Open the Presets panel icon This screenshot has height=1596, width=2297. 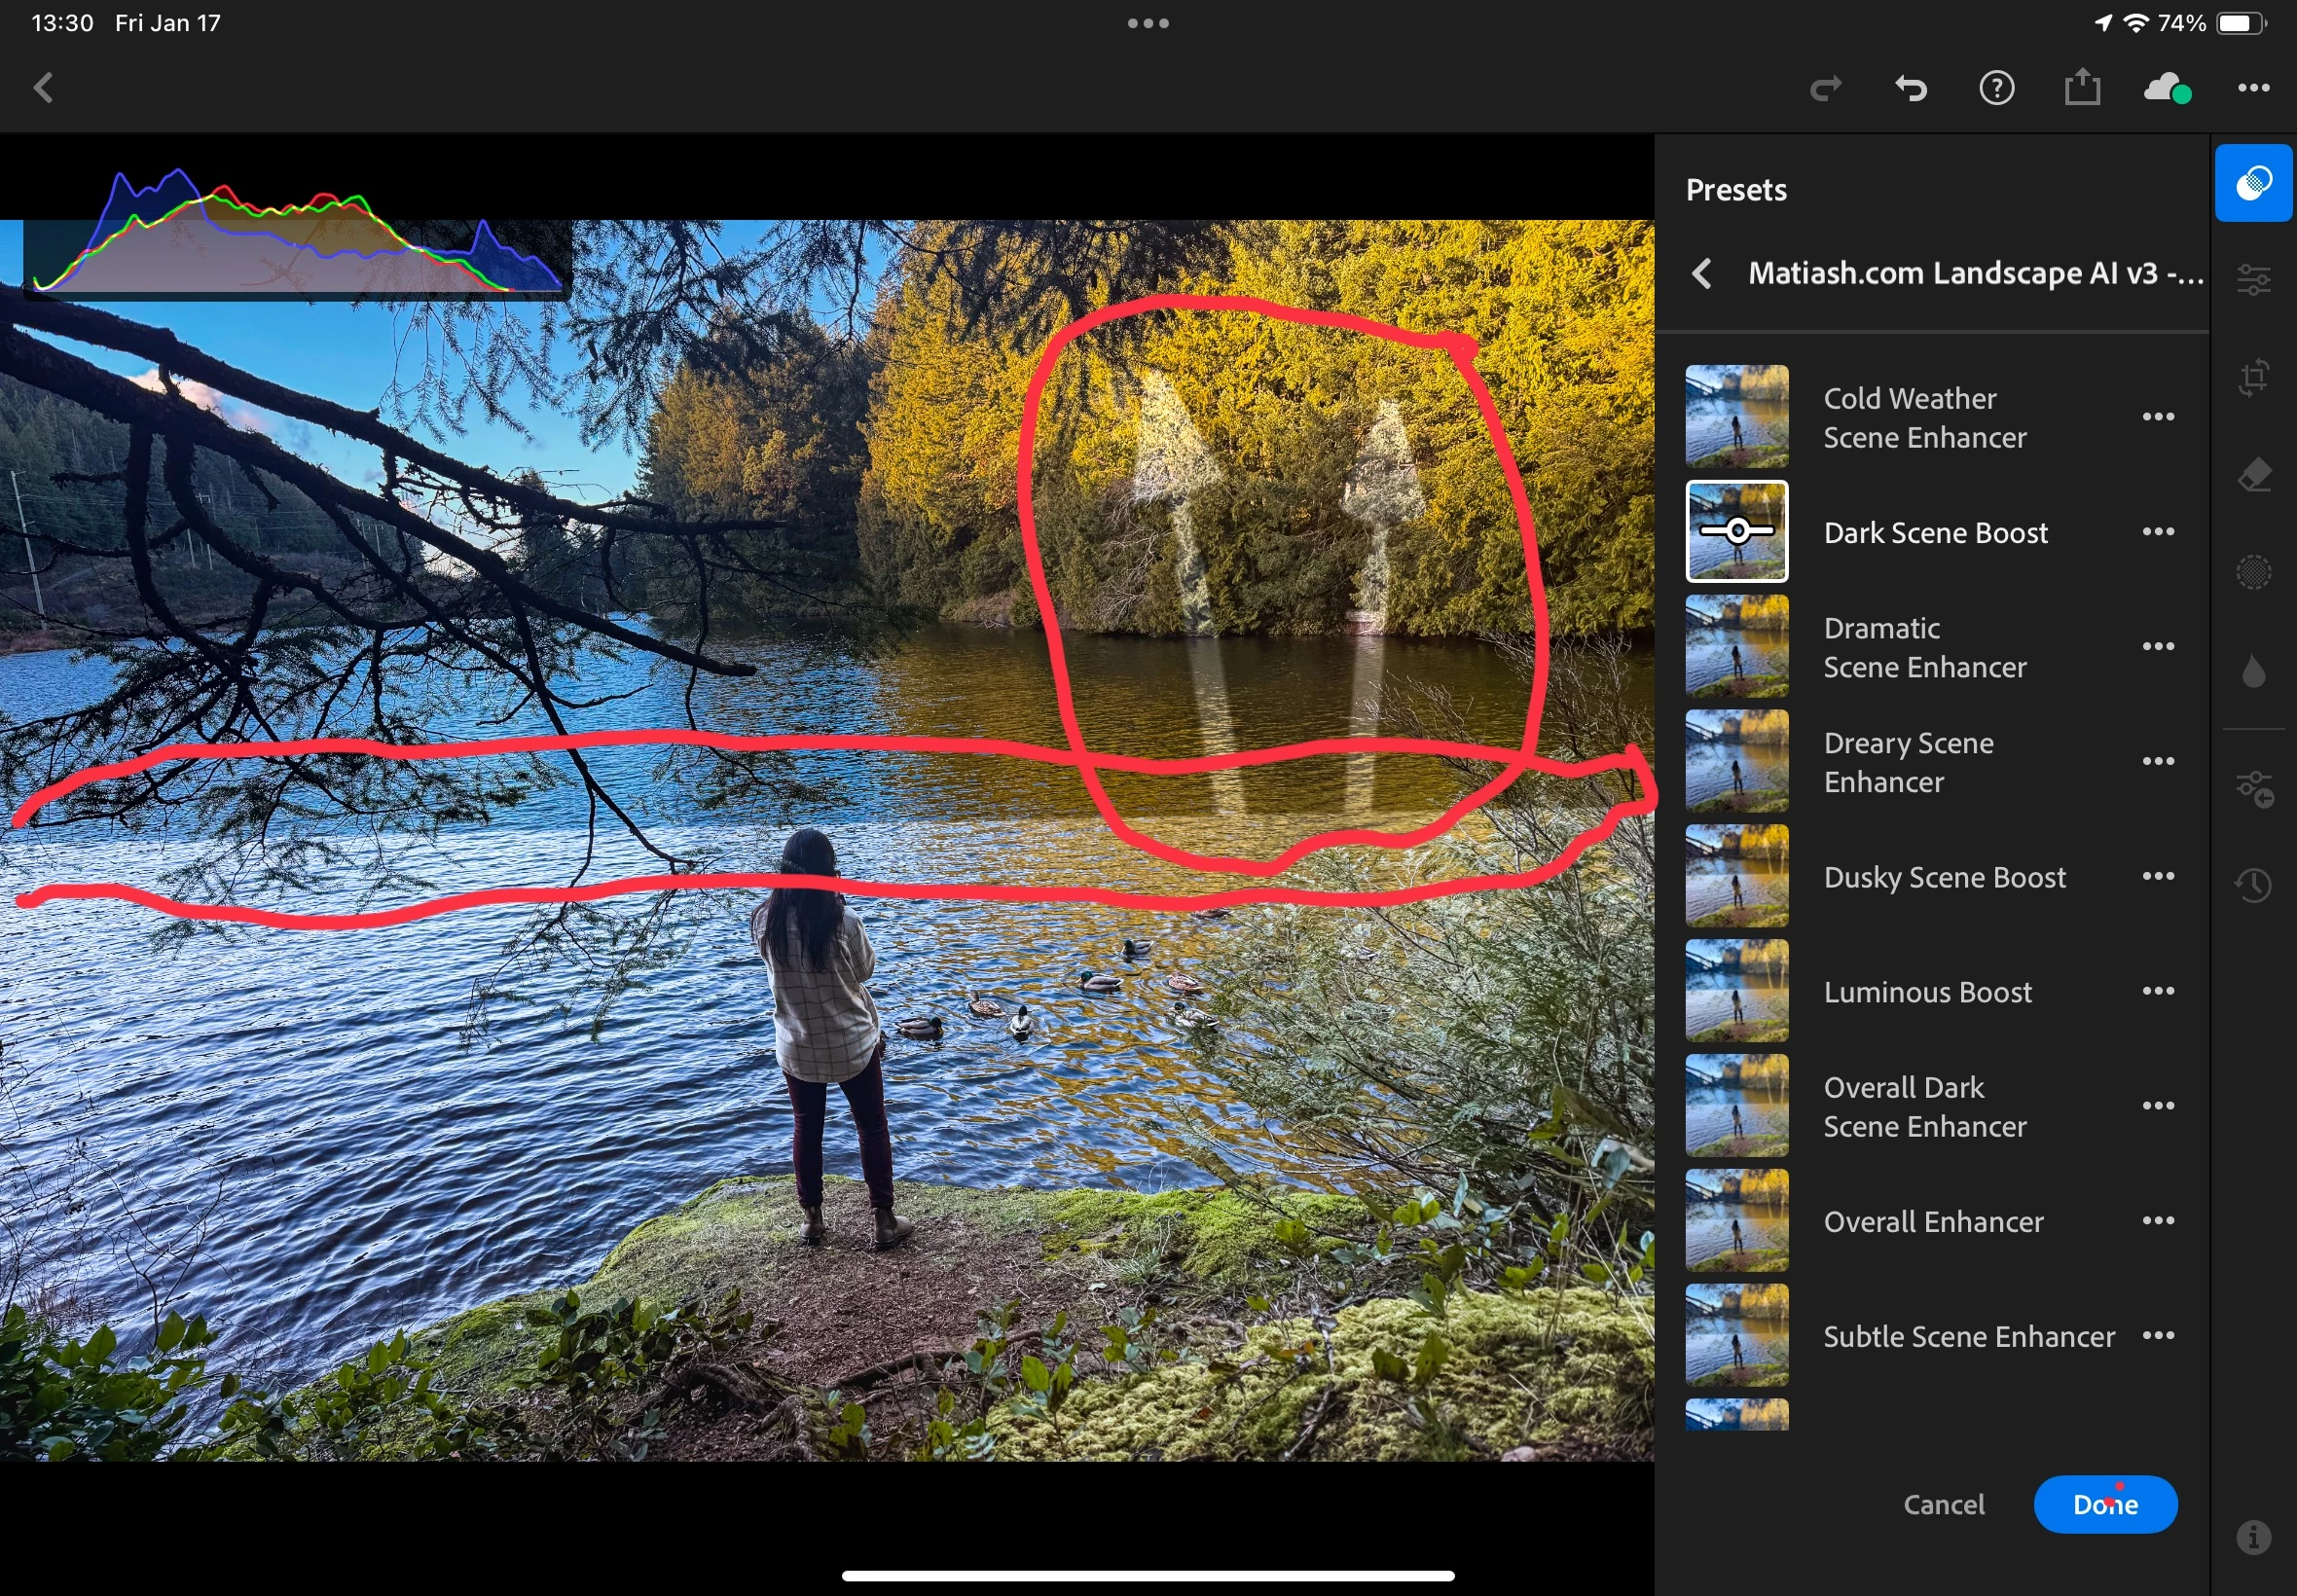(x=2252, y=183)
